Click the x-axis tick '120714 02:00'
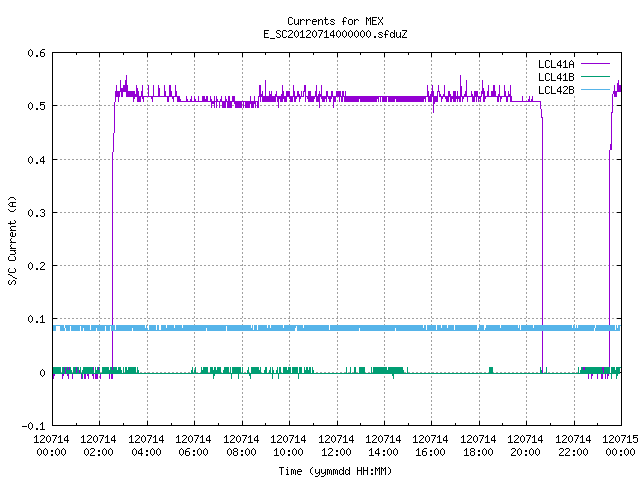This screenshot has width=640, height=480. pos(98,445)
